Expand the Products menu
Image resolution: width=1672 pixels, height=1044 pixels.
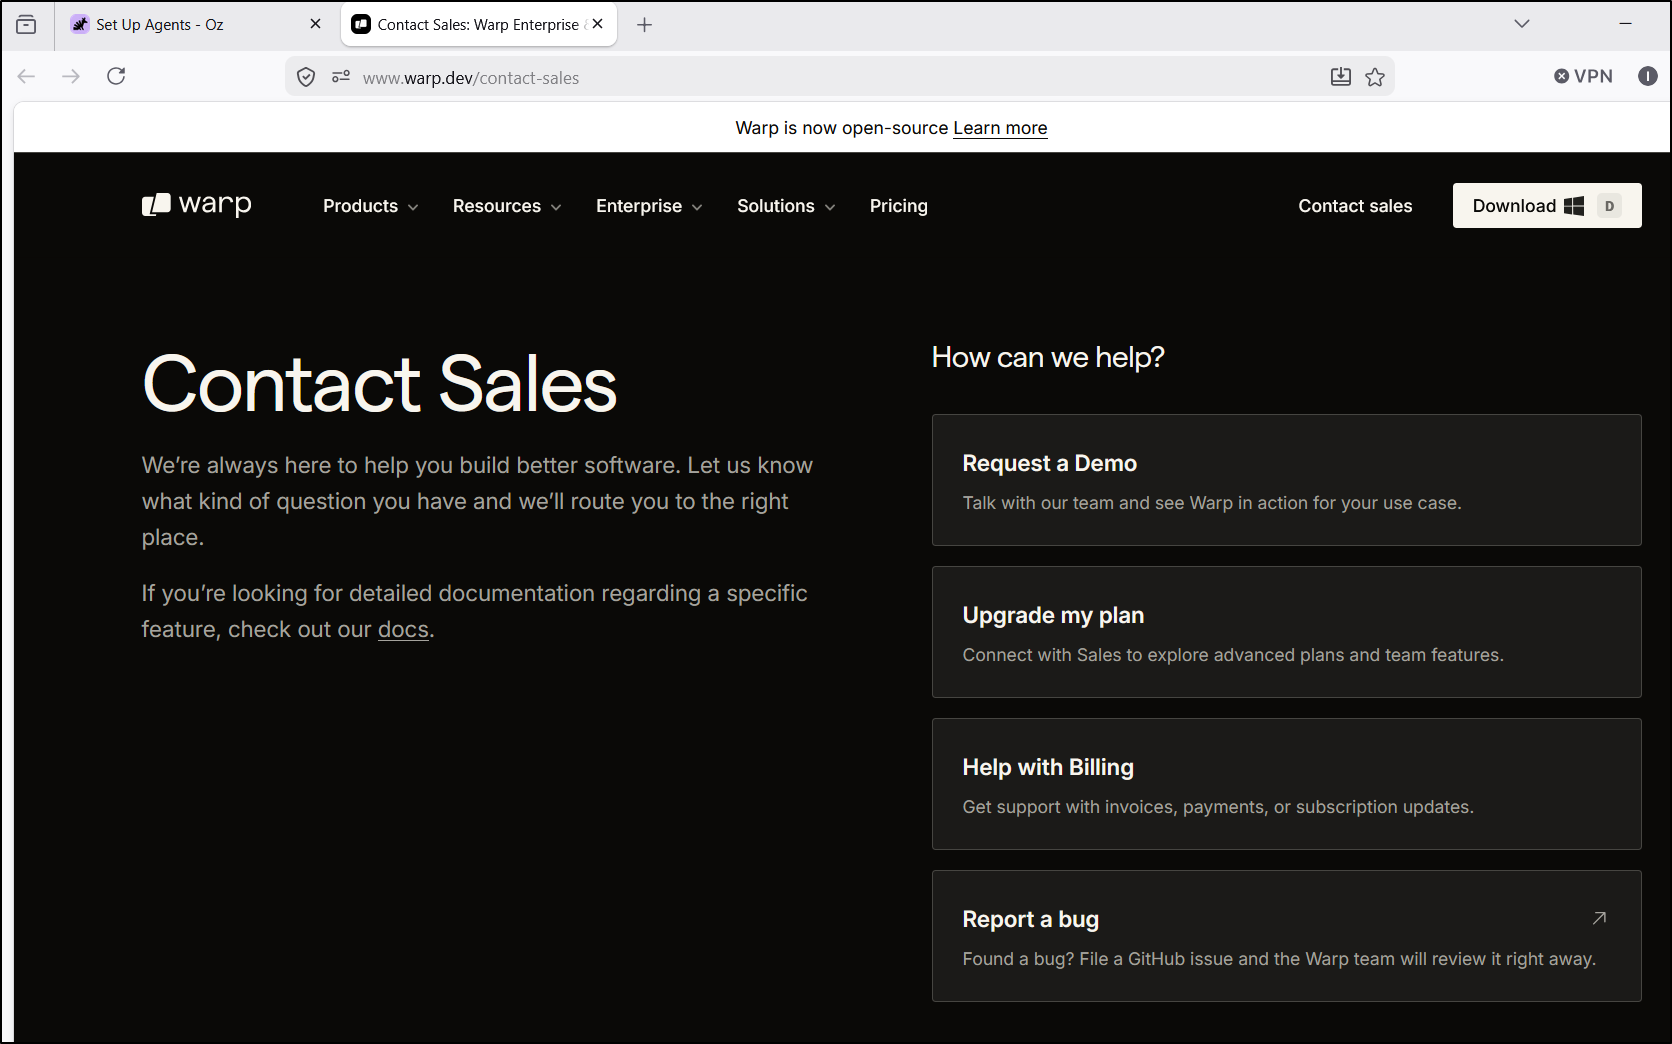click(370, 206)
